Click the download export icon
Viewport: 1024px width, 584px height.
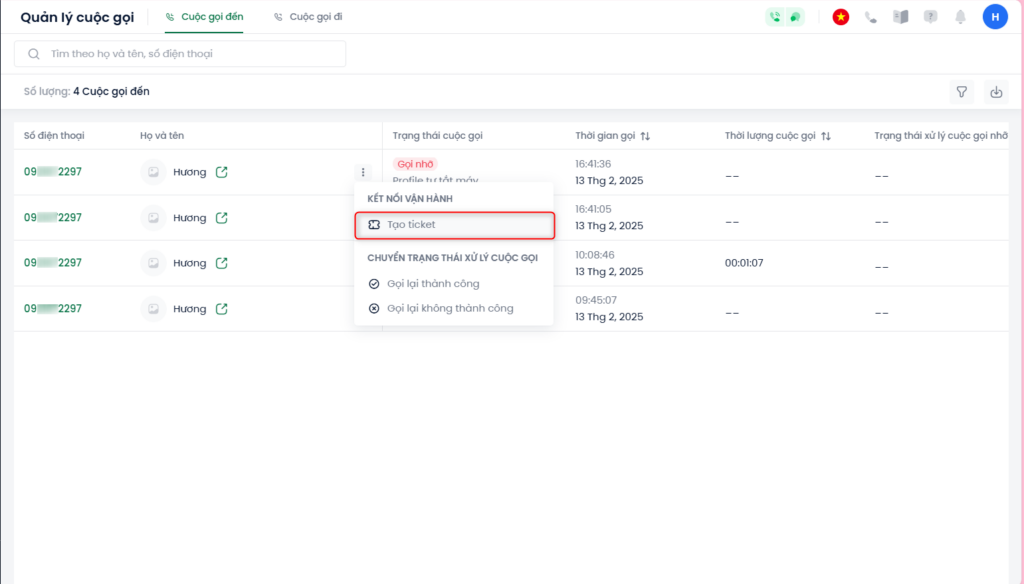pyautogui.click(x=996, y=92)
